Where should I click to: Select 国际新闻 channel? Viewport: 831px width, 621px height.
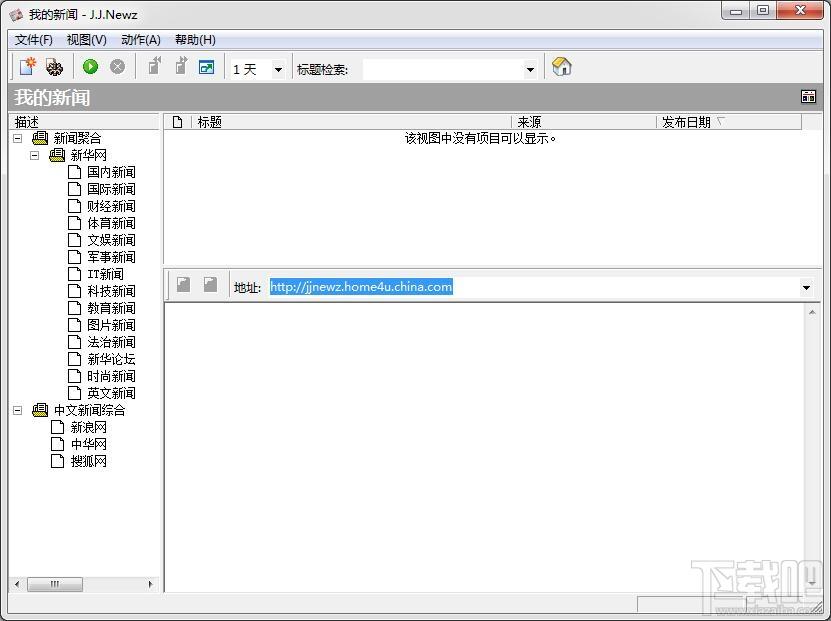[x=111, y=189]
